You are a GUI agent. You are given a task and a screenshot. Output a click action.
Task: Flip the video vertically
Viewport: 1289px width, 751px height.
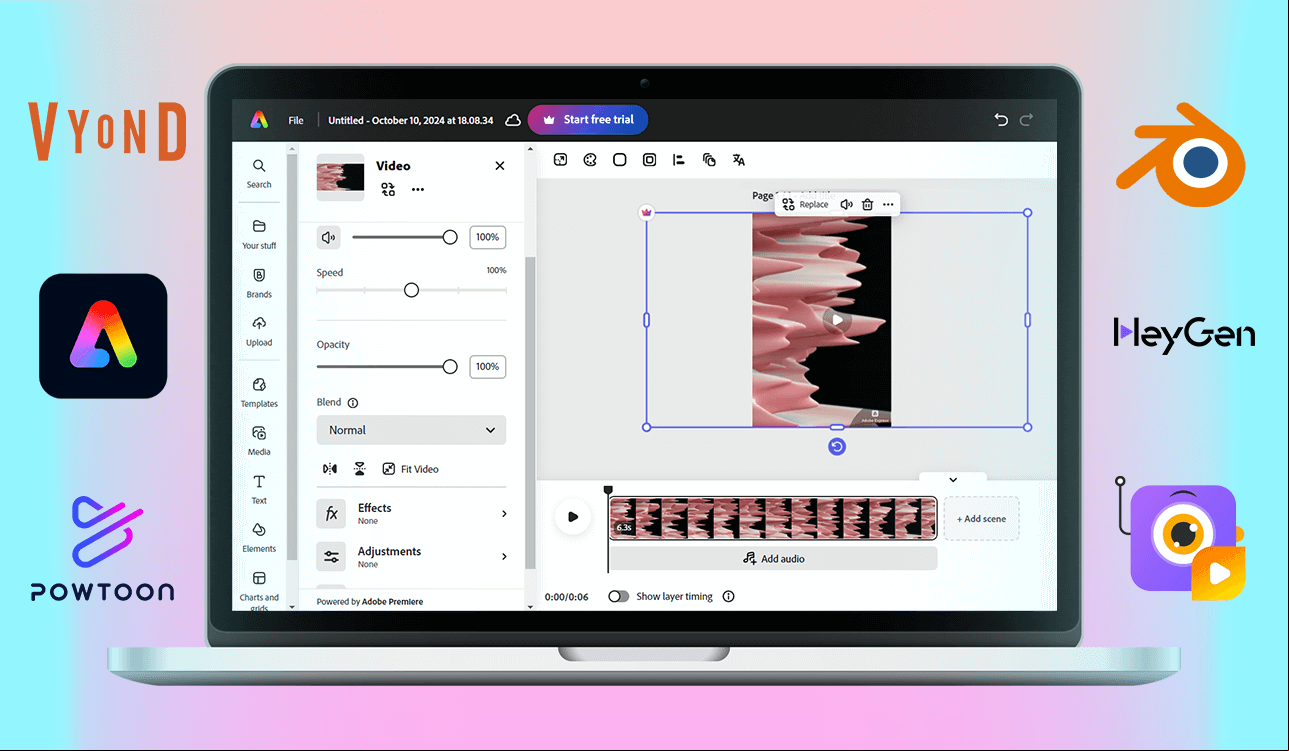pyautogui.click(x=360, y=469)
